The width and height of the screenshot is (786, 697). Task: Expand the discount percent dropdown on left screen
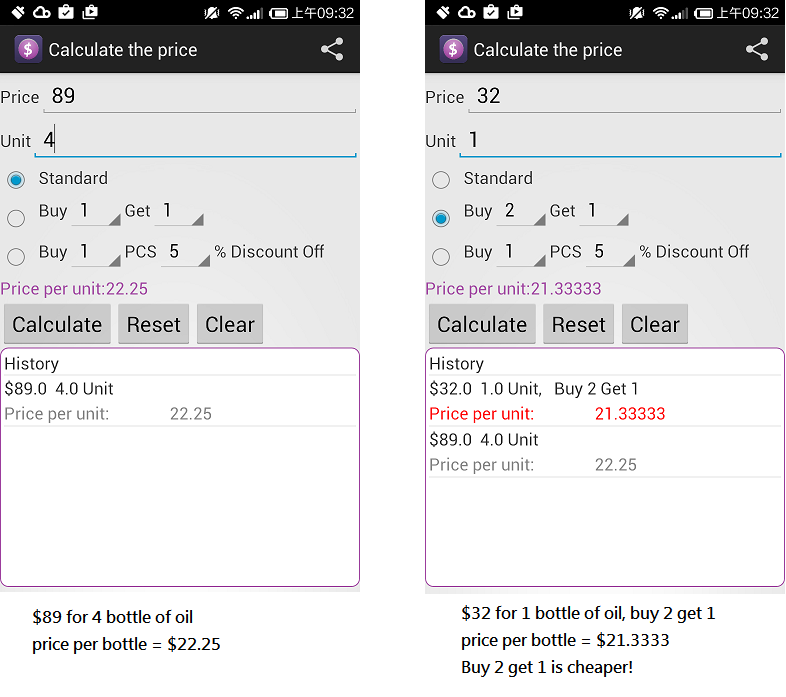(185, 253)
